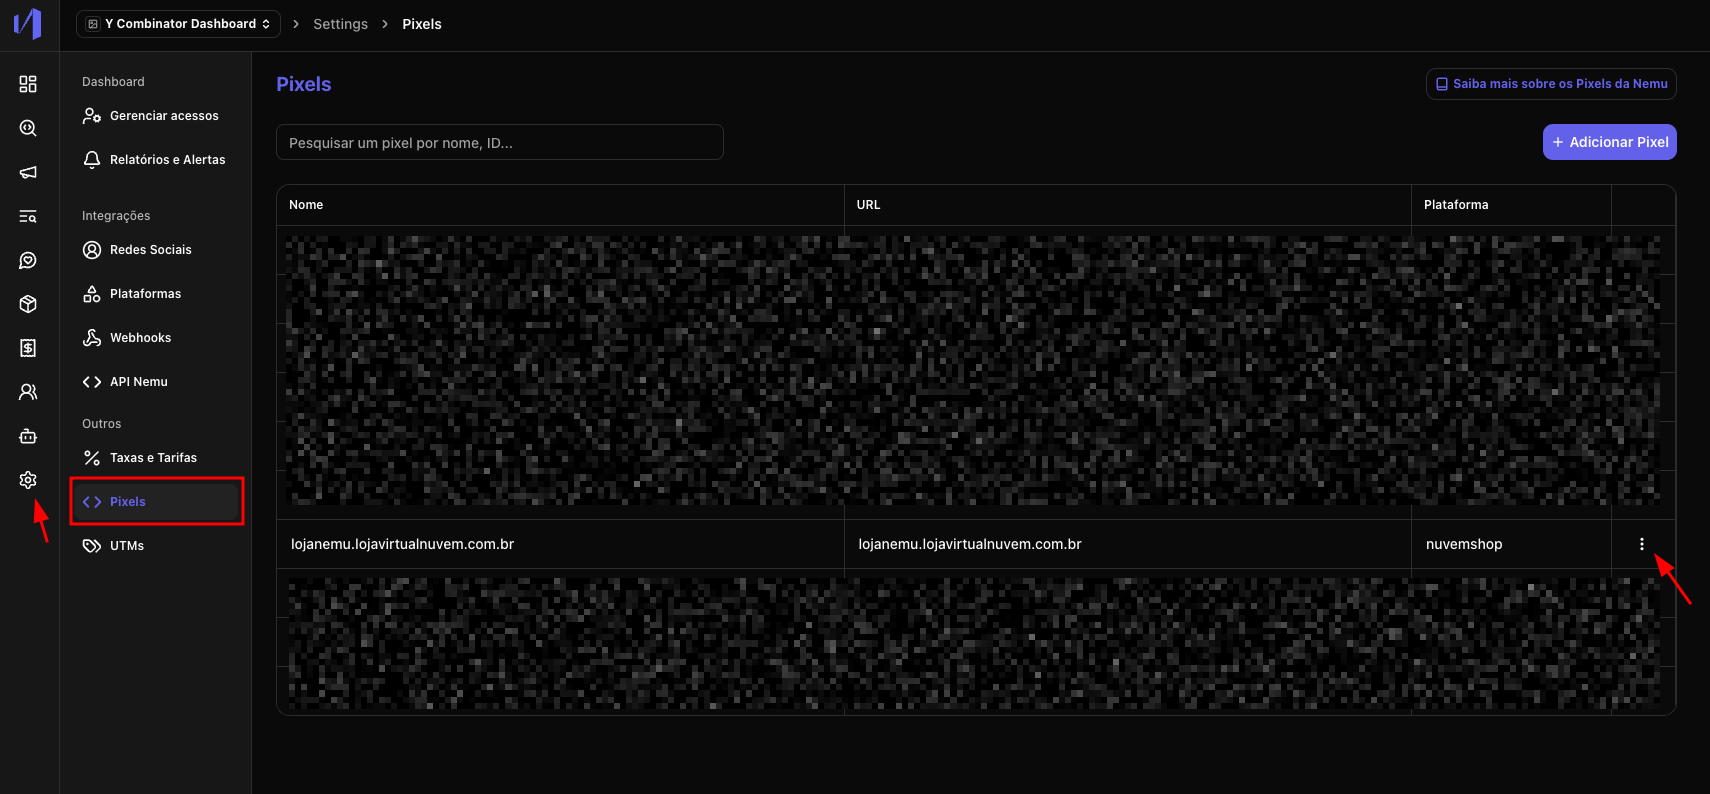Open the three-dot menu for nuvemshop row

pyautogui.click(x=1642, y=544)
